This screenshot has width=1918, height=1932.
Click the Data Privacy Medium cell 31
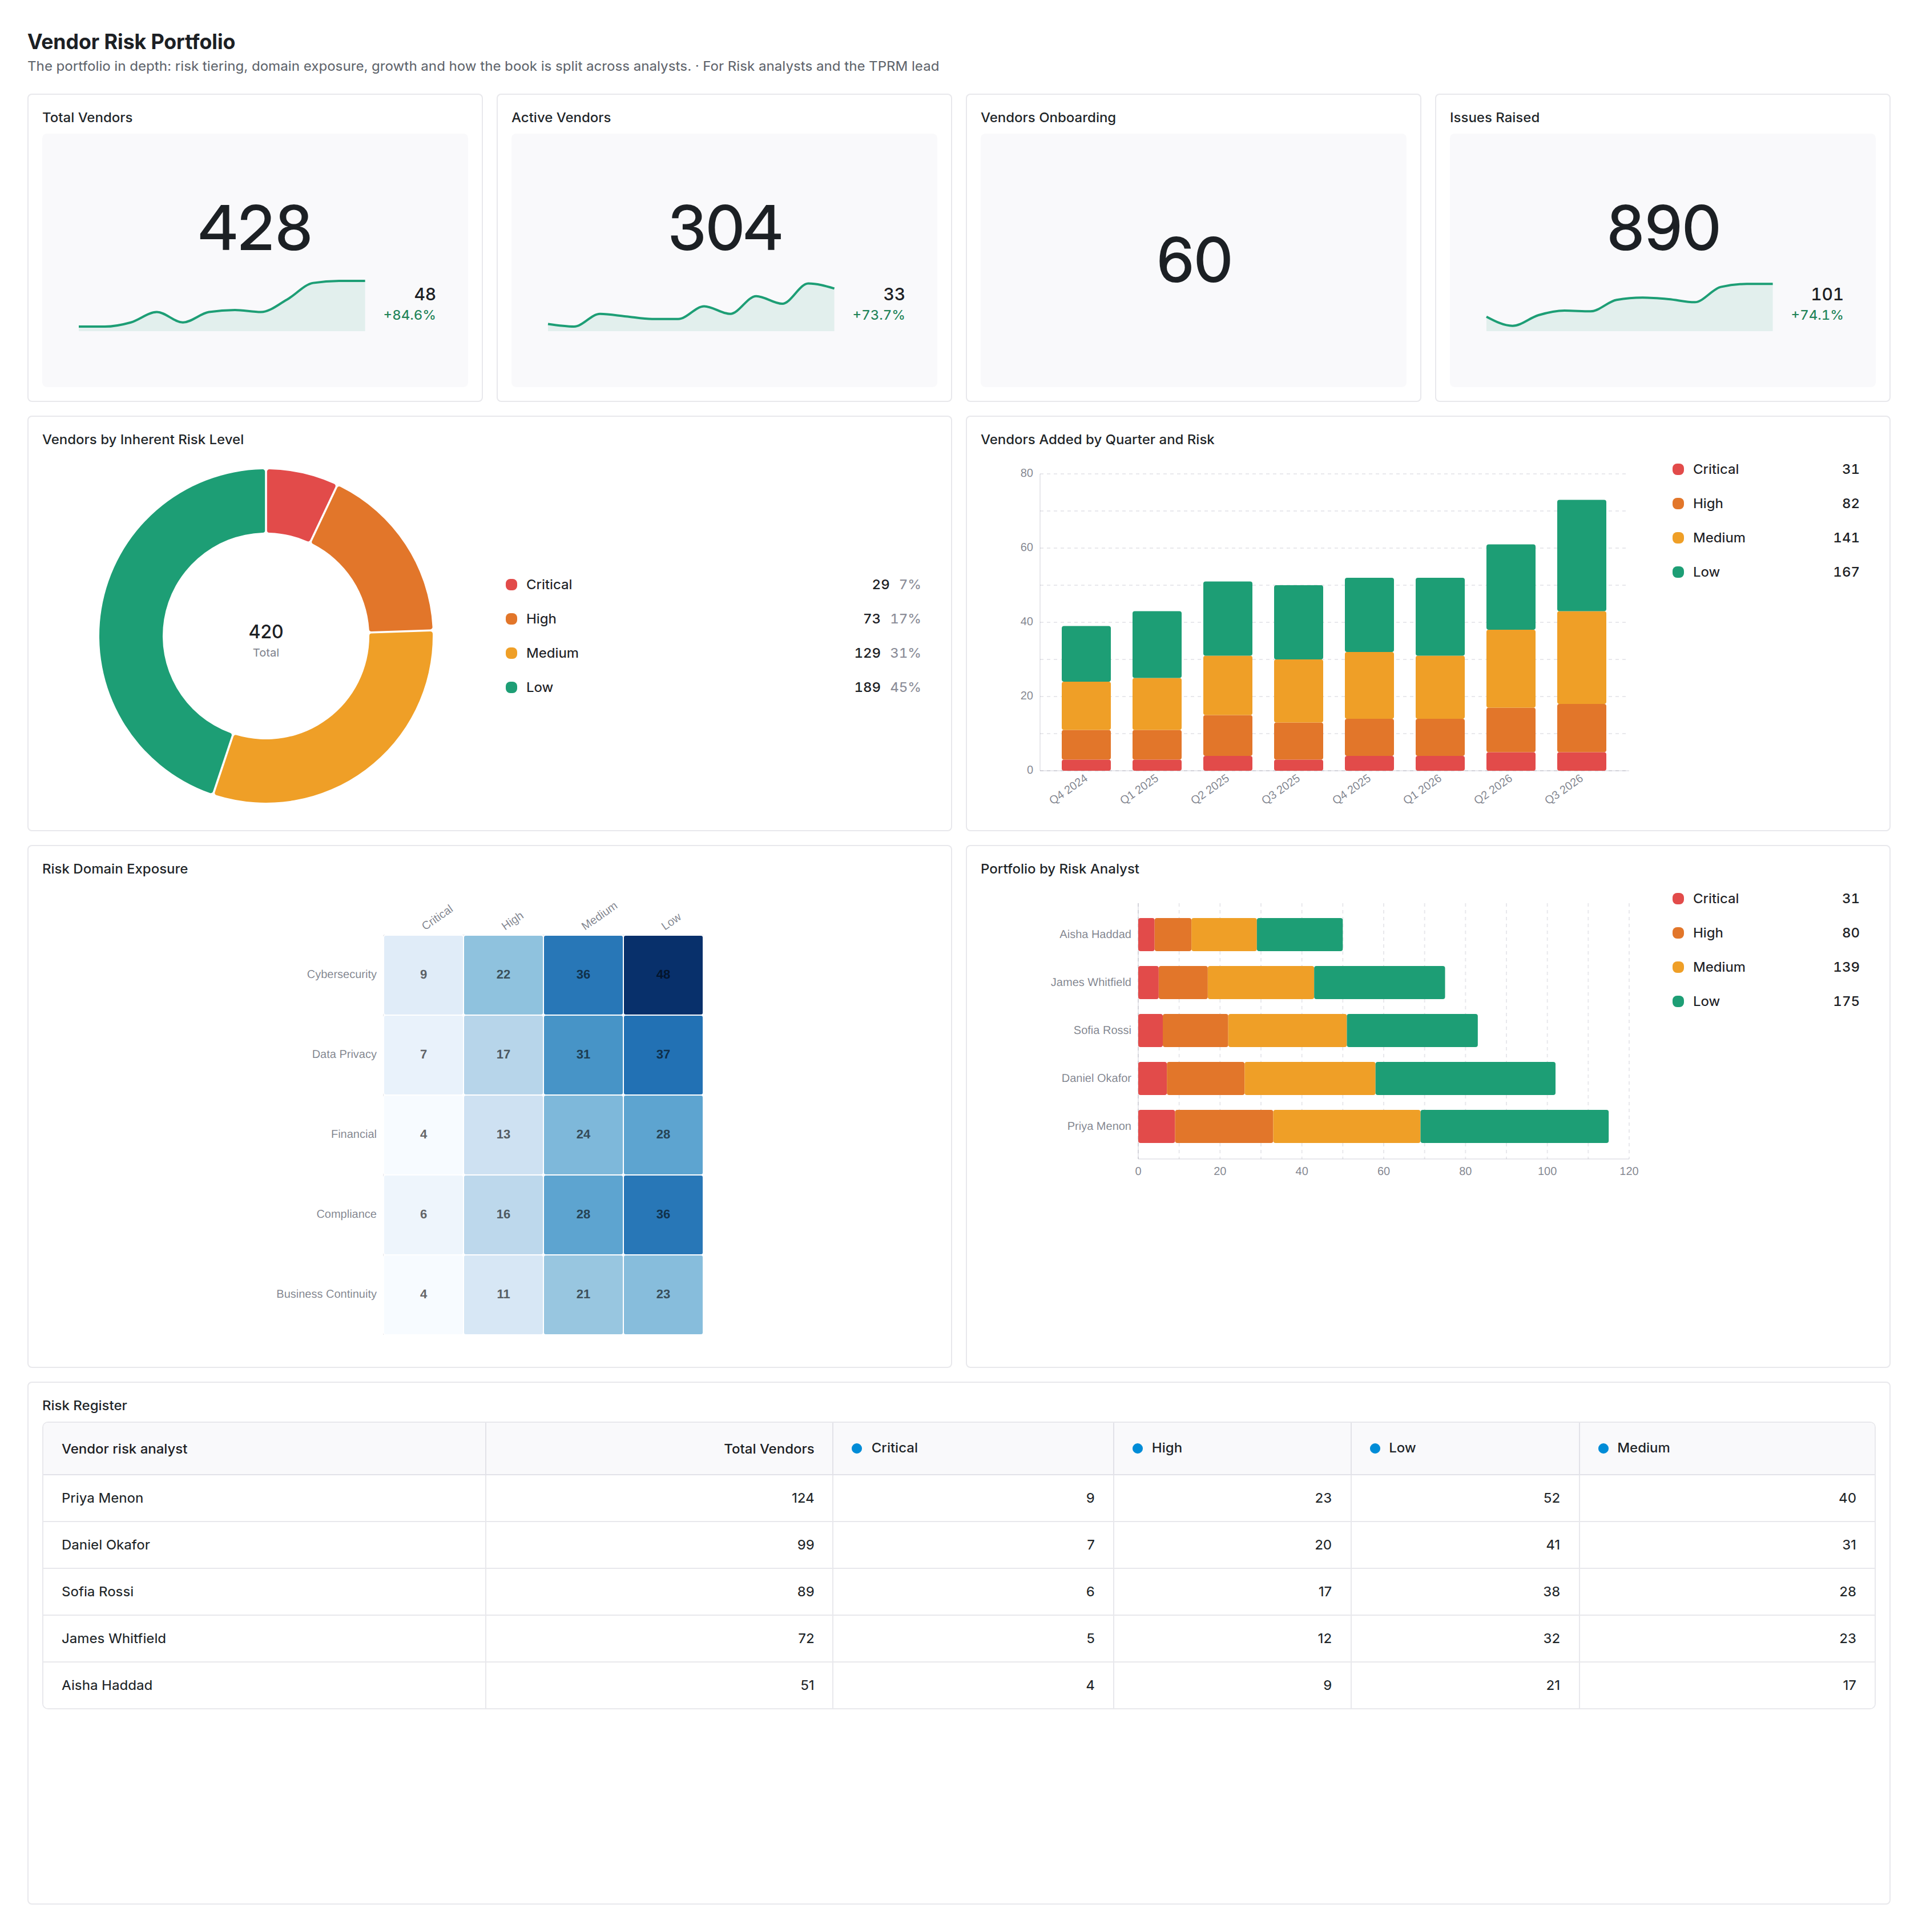[x=583, y=1055]
